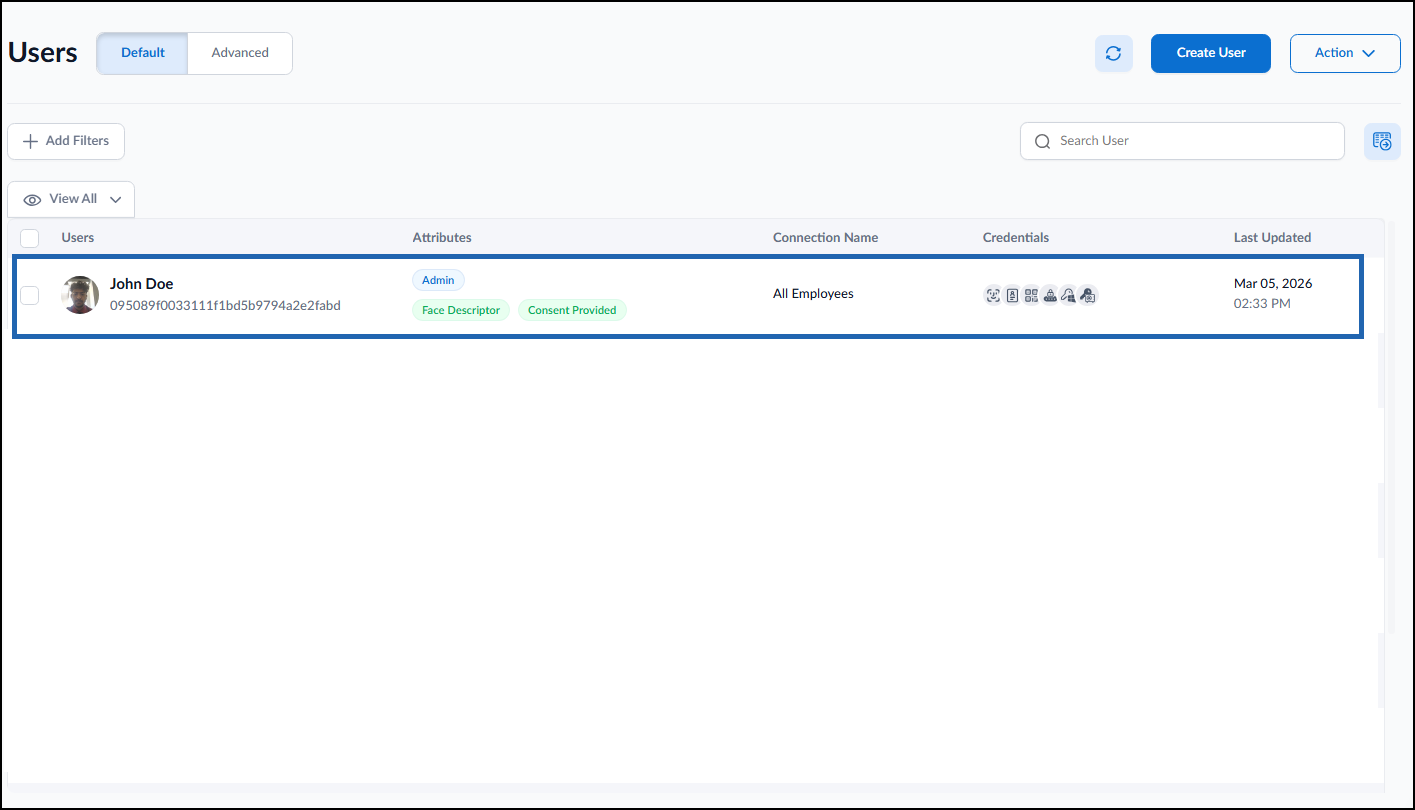Click the key with Windows logo icon
The height and width of the screenshot is (810, 1415).
pos(1069,295)
